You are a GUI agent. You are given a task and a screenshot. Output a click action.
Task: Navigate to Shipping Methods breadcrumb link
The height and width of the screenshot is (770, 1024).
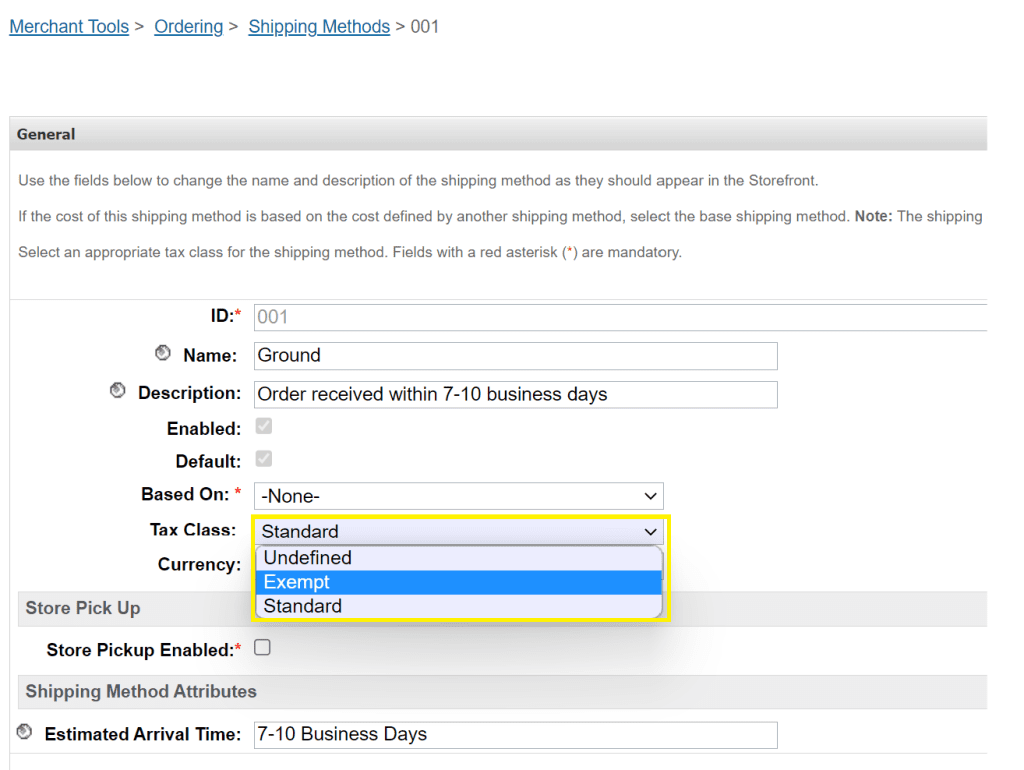coord(319,27)
